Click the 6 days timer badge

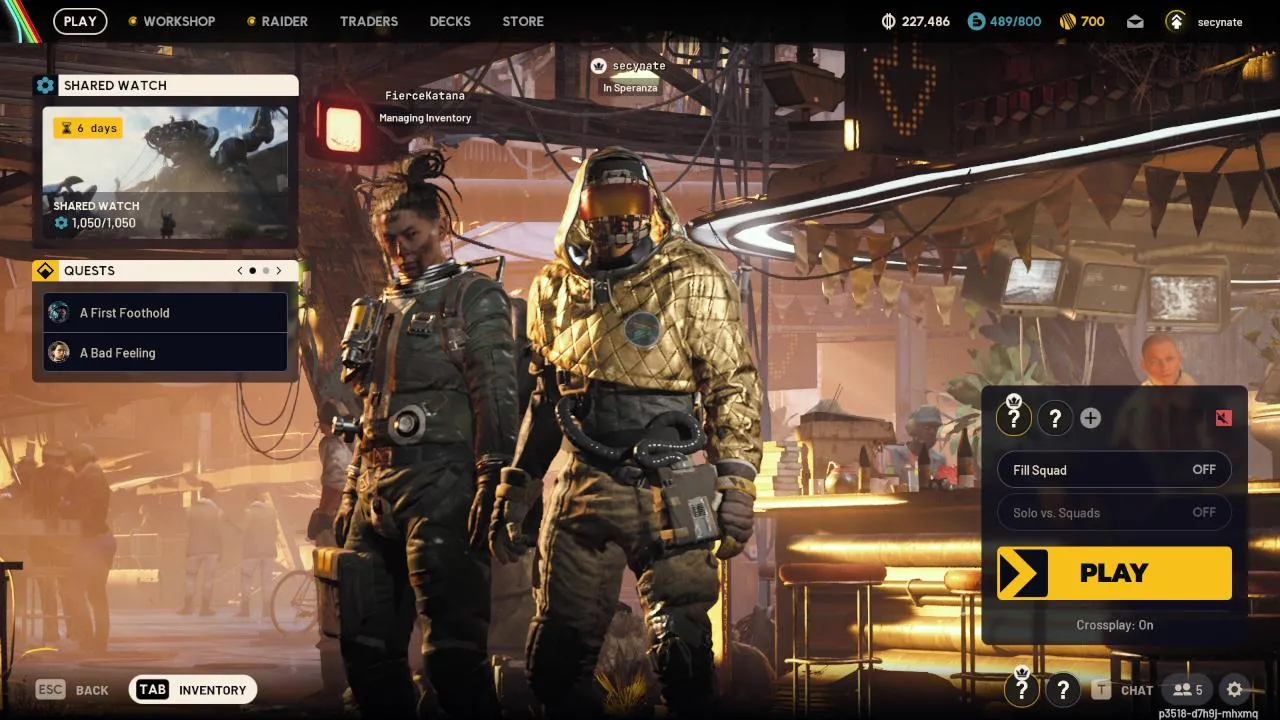pyautogui.click(x=88, y=128)
